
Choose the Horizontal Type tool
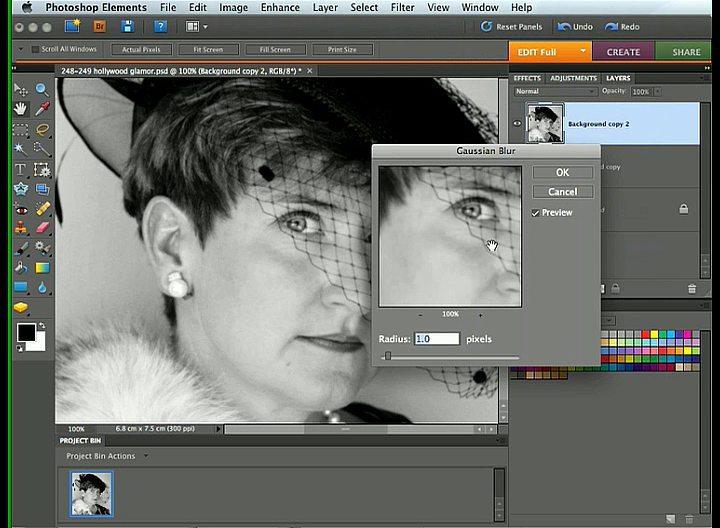(x=21, y=169)
